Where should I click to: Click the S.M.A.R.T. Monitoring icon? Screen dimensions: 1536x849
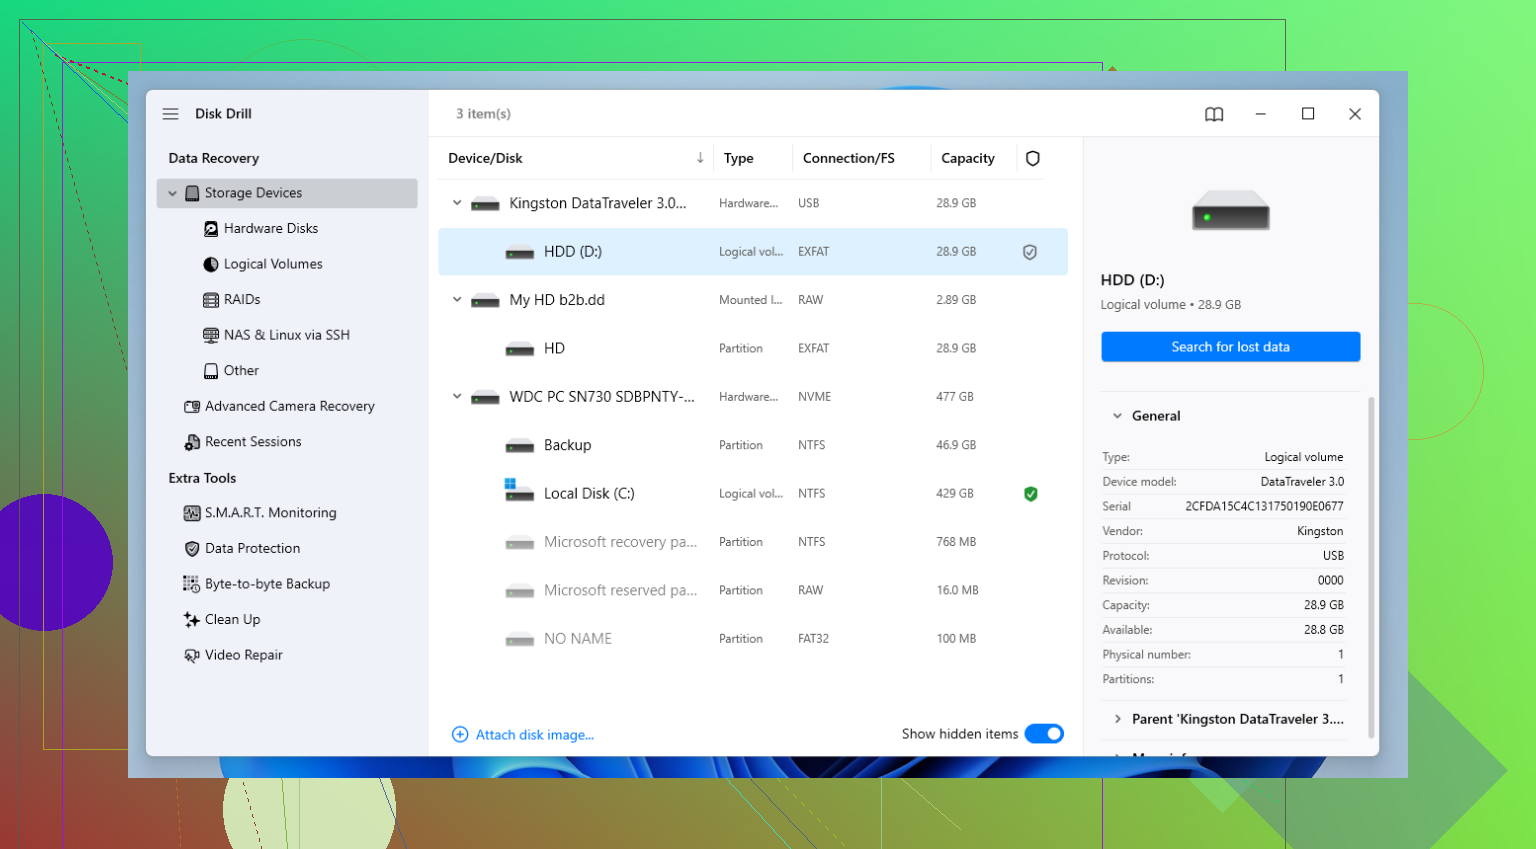192,513
